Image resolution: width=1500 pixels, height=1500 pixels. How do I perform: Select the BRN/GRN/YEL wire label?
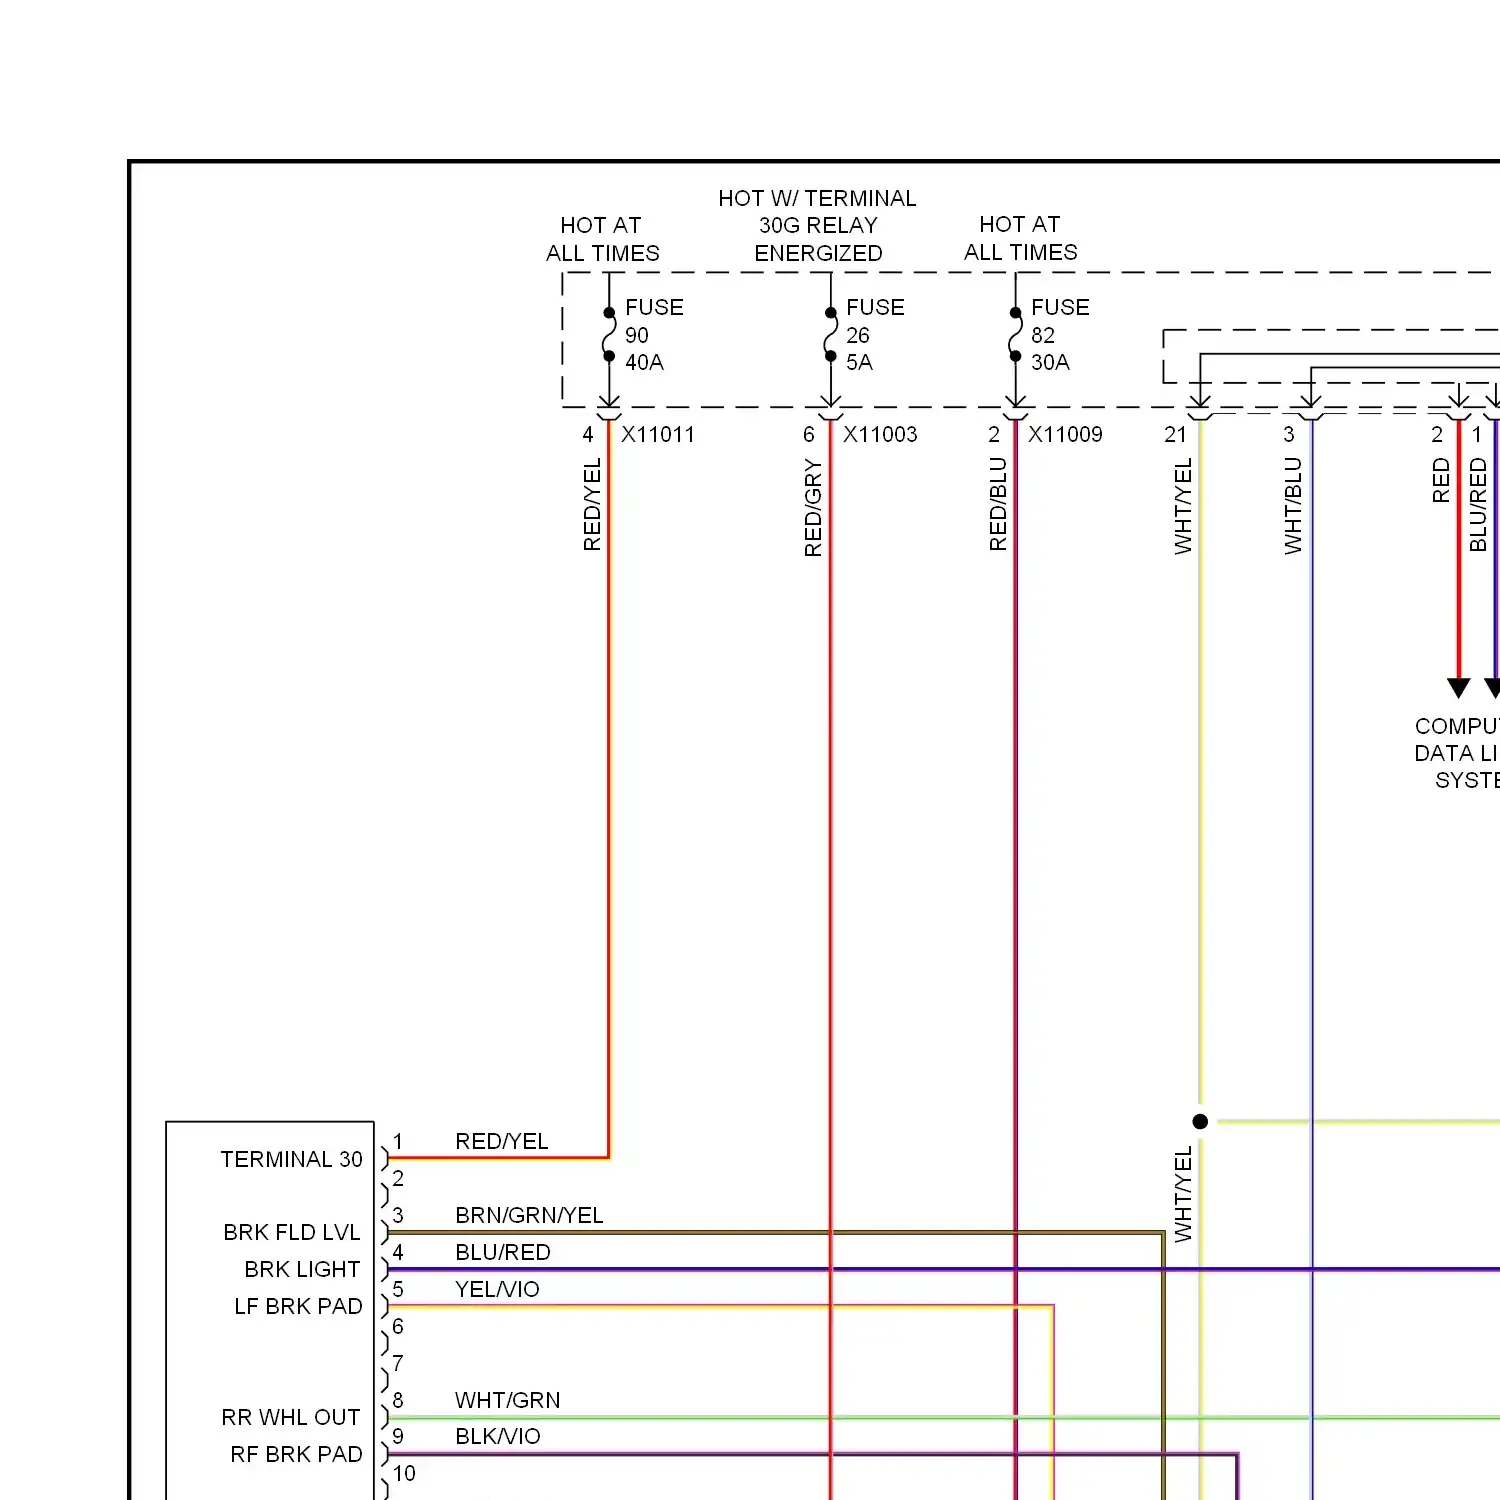coord(529,1216)
